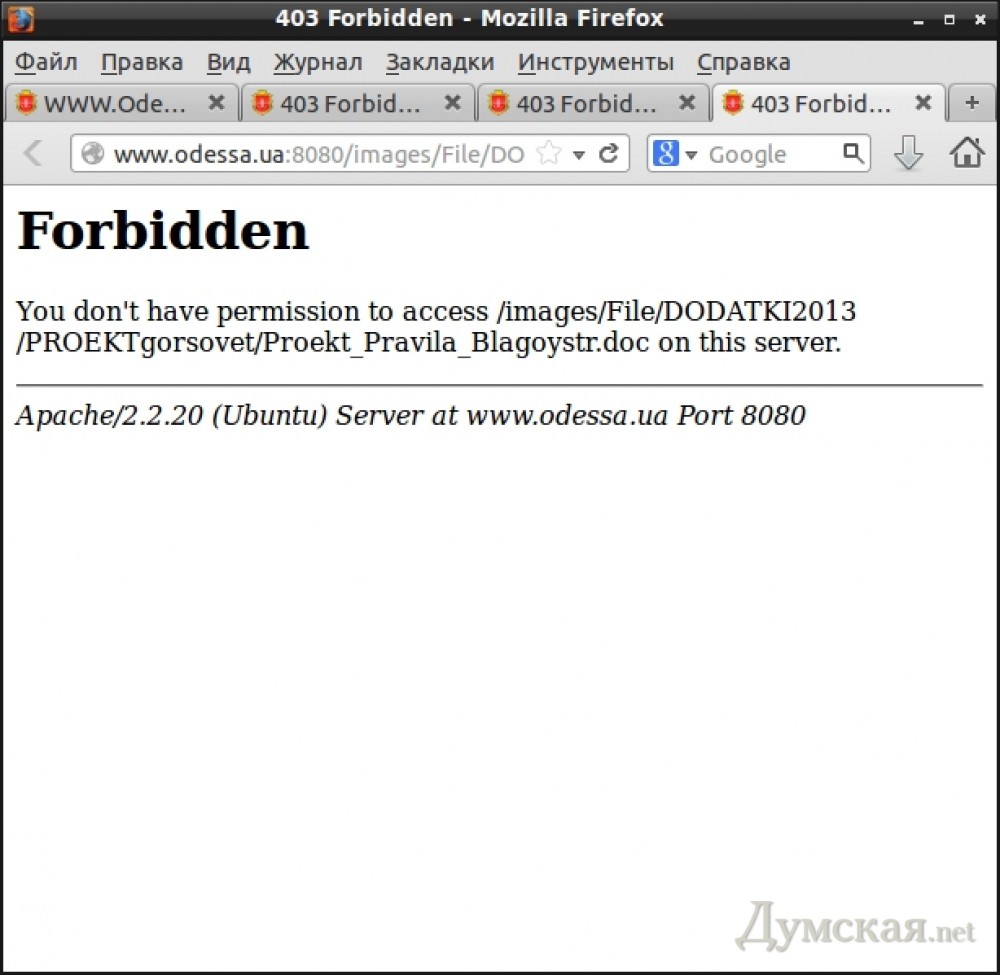Open the downloads arrow button

click(908, 153)
